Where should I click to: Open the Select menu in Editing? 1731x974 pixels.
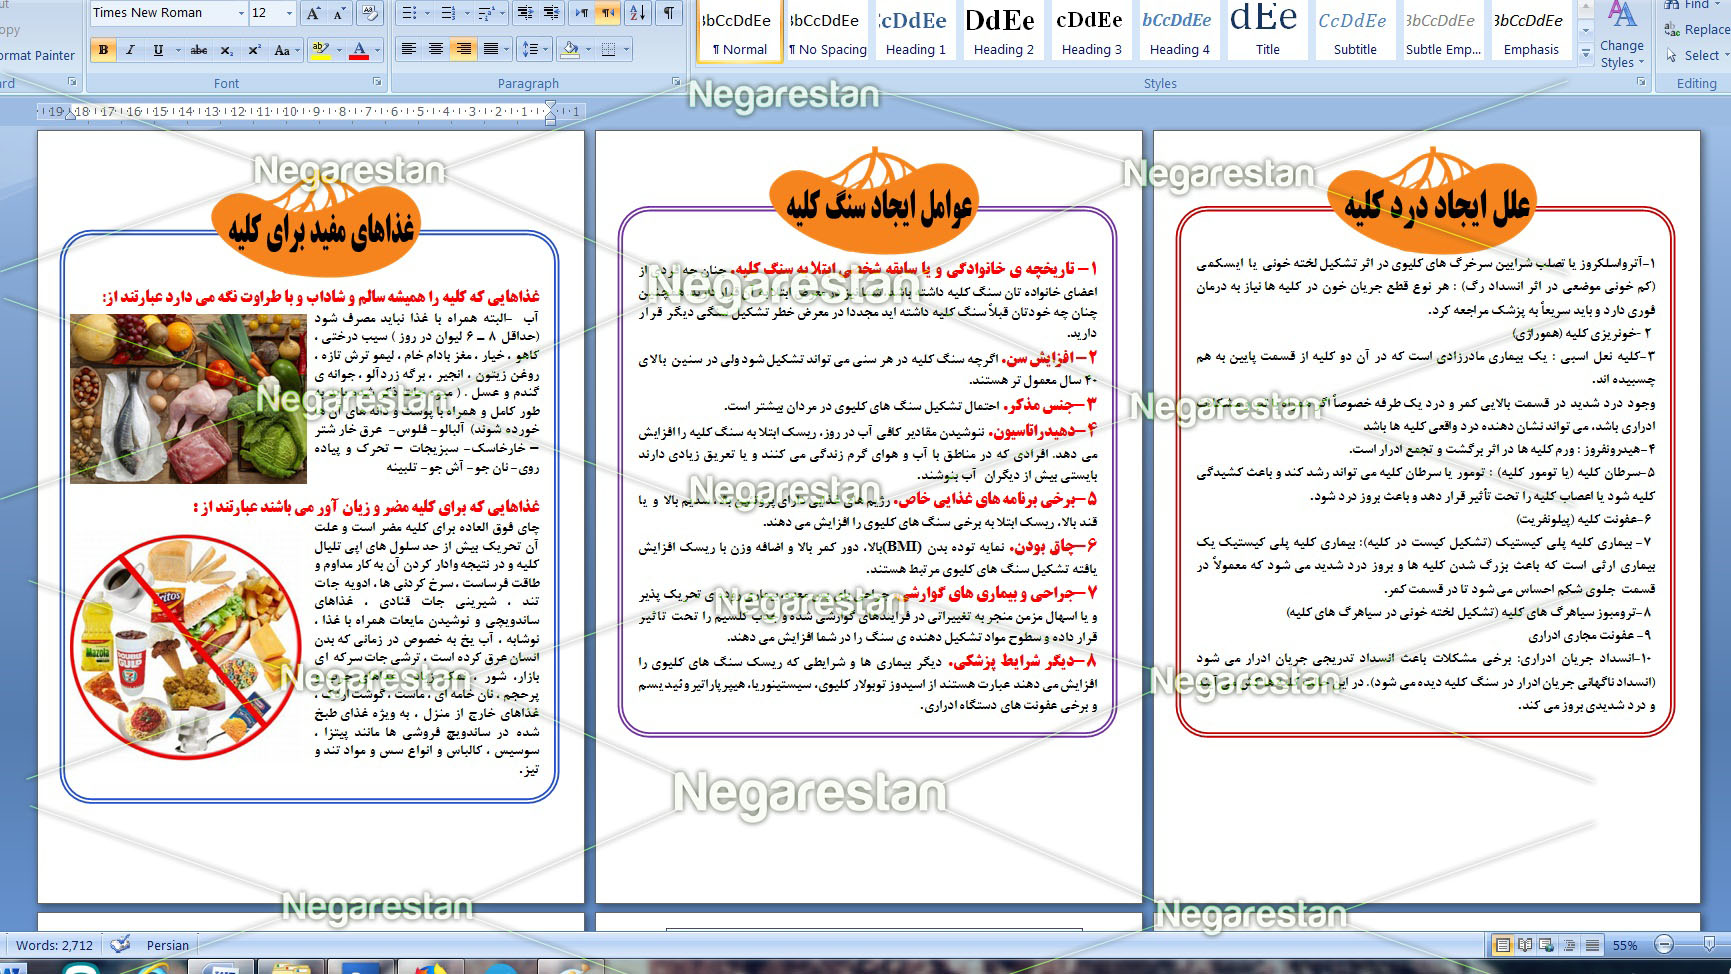tap(1695, 55)
